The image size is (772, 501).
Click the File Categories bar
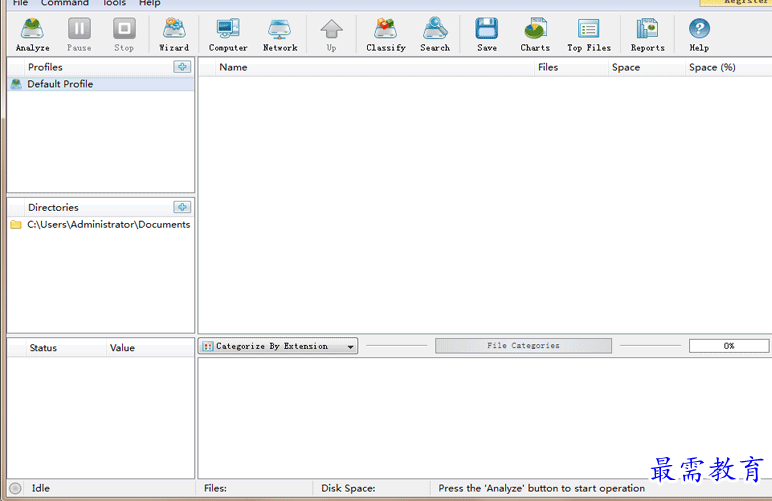[x=523, y=346]
